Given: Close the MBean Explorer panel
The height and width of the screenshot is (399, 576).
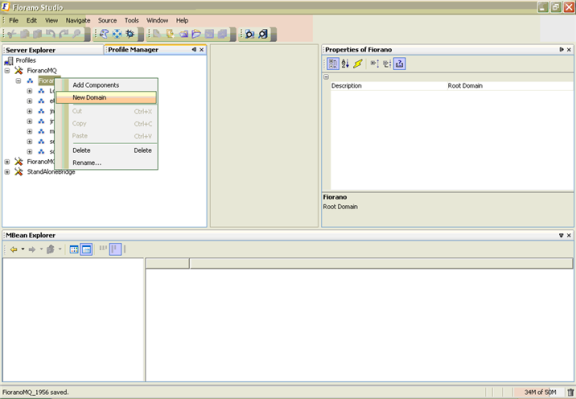Looking at the screenshot, I should coord(569,235).
